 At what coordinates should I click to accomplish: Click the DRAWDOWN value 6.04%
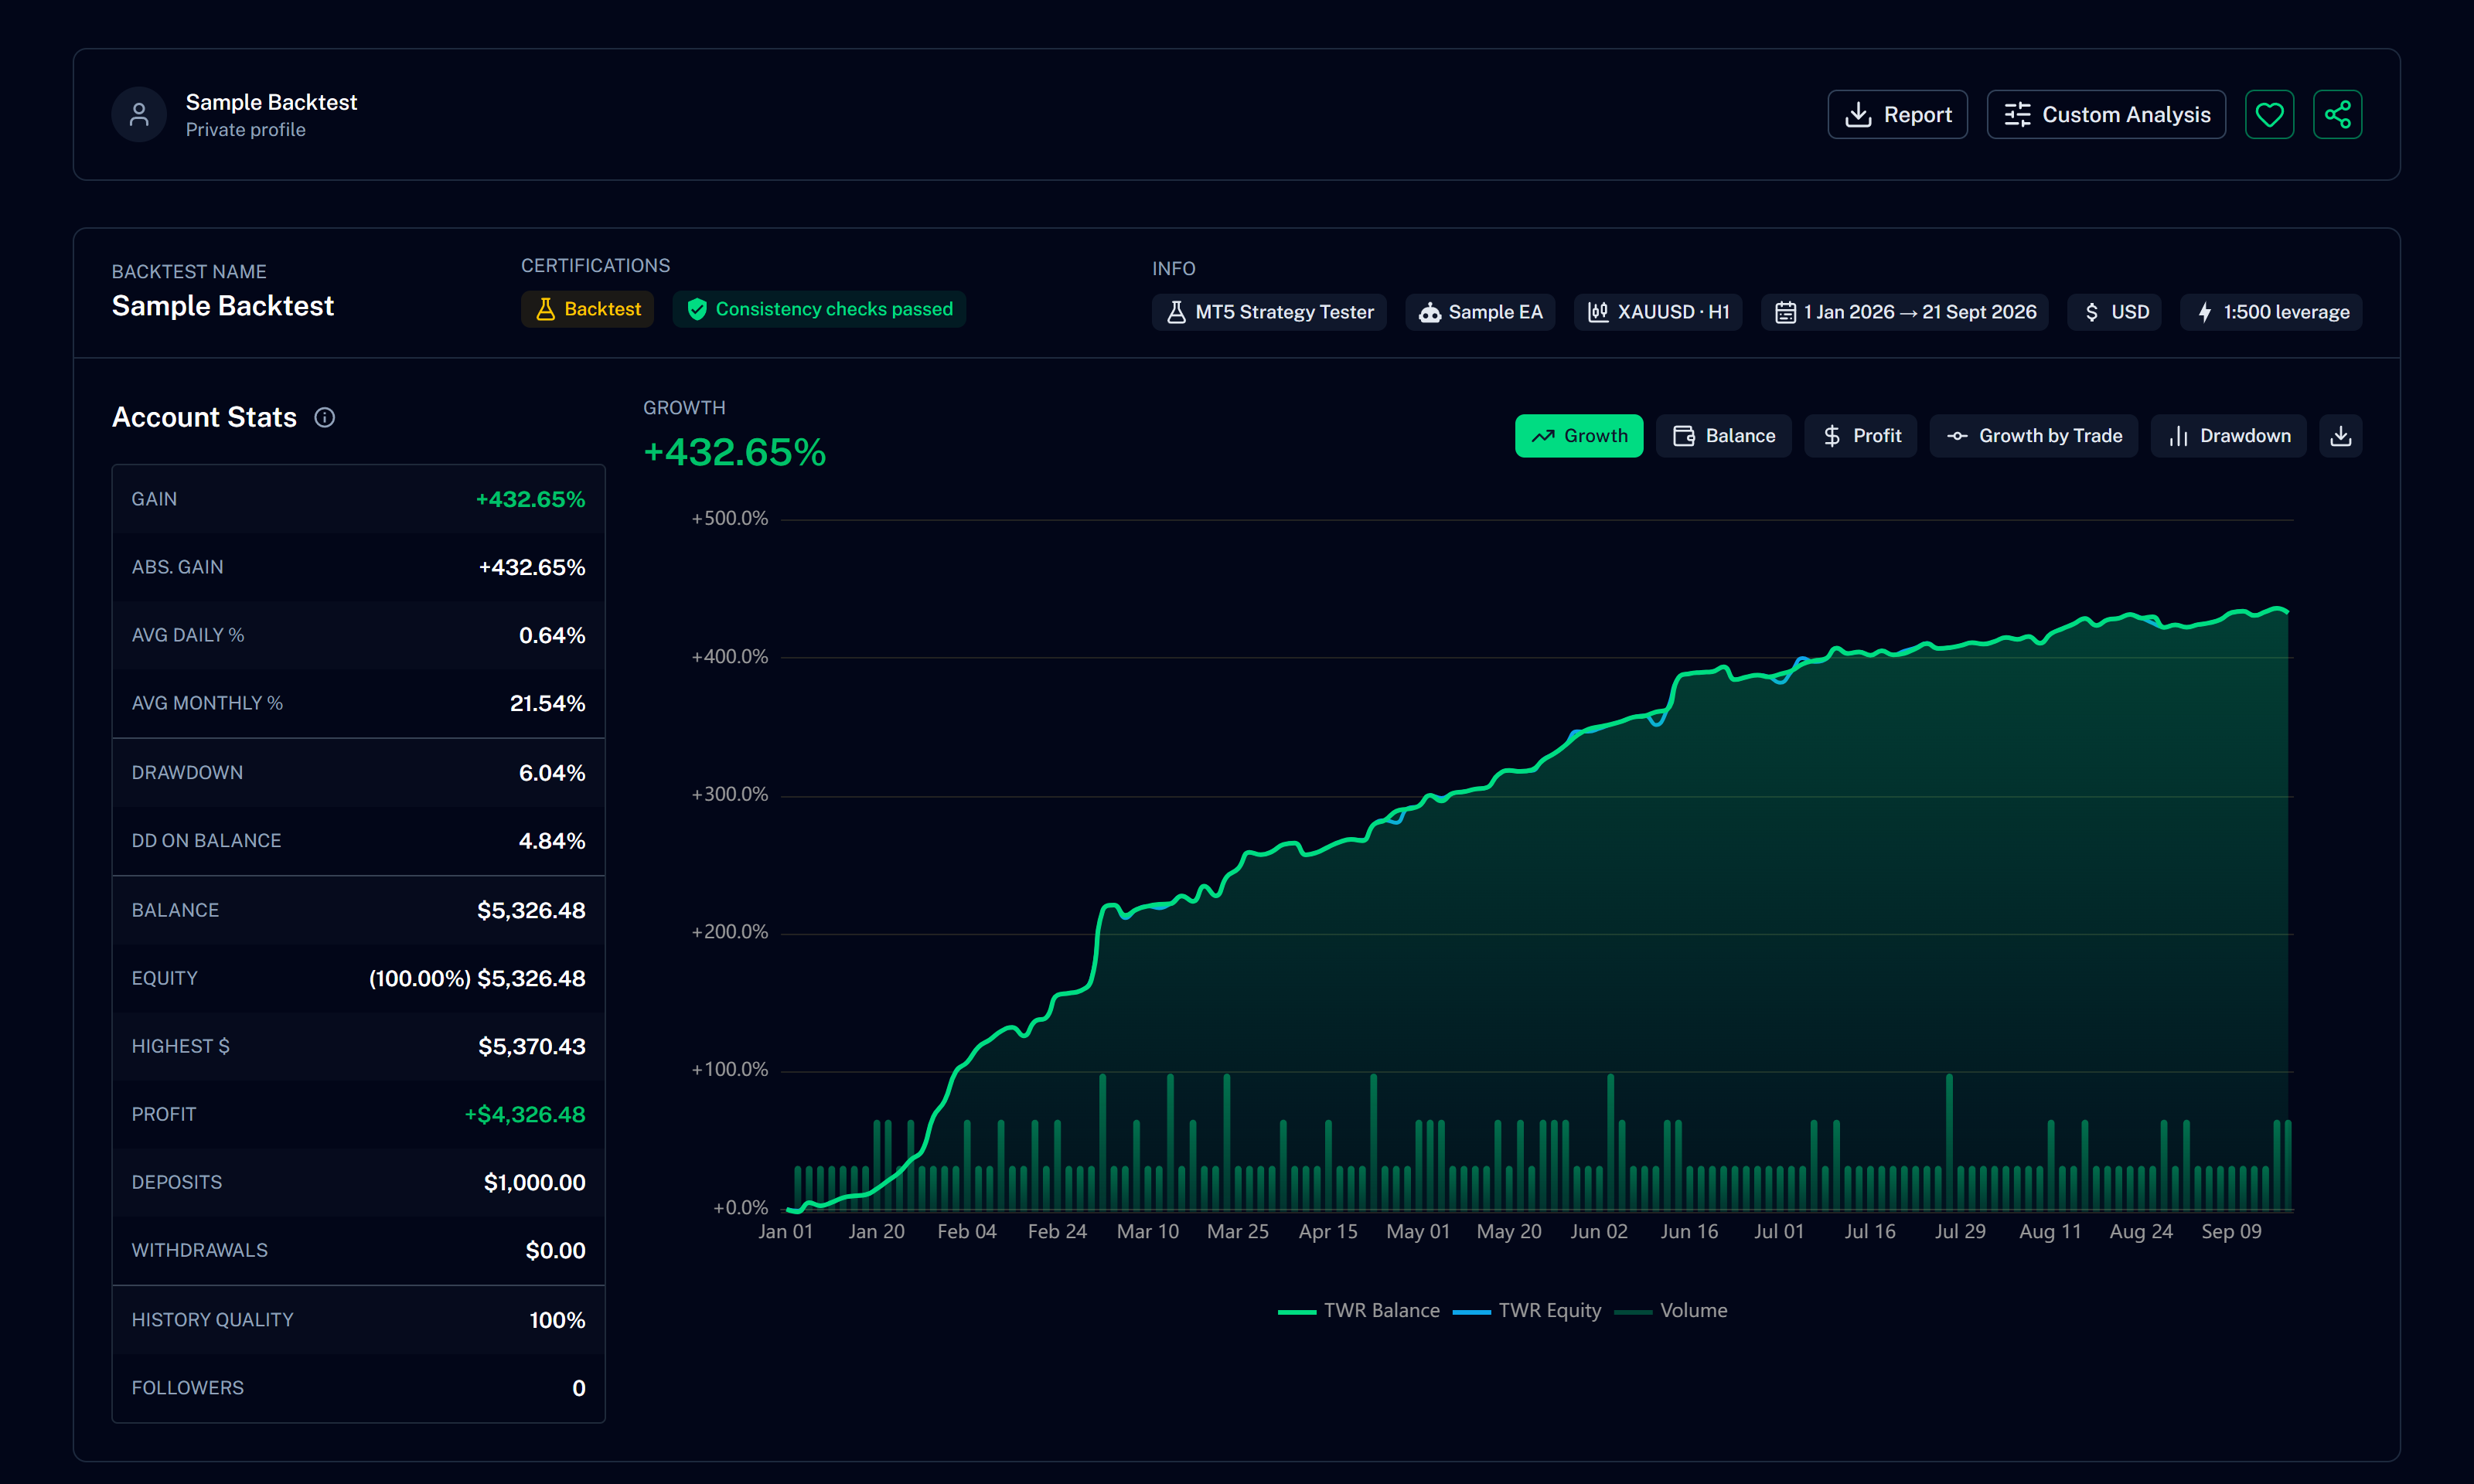point(552,773)
